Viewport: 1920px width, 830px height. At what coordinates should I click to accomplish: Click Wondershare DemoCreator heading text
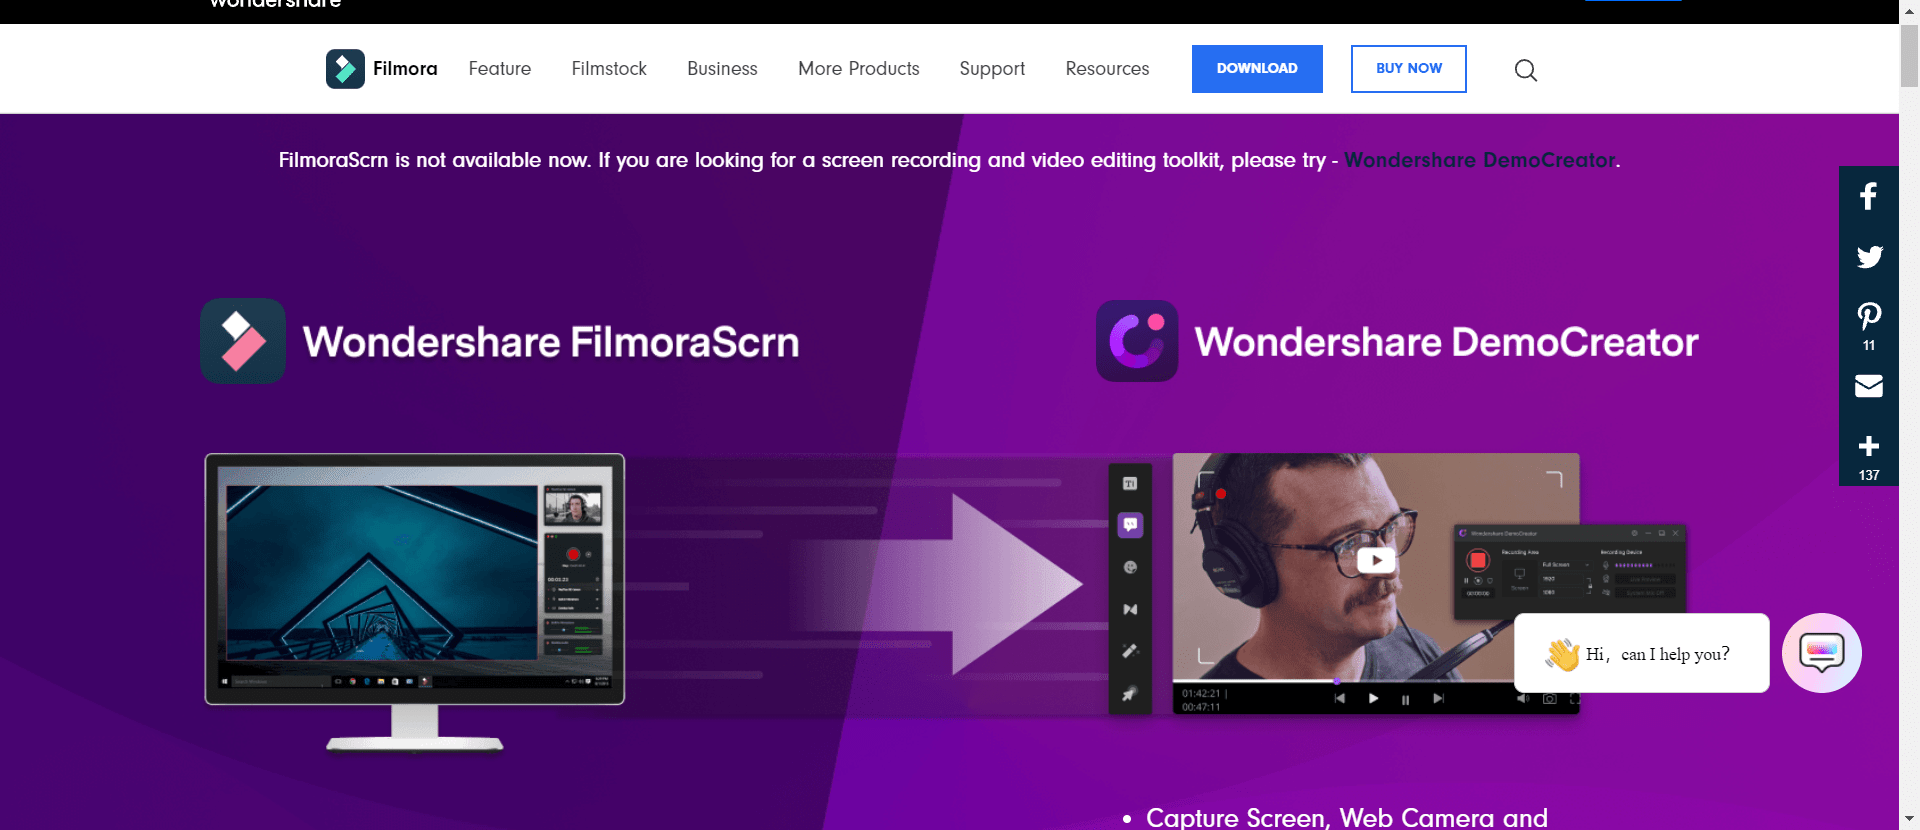1446,342
